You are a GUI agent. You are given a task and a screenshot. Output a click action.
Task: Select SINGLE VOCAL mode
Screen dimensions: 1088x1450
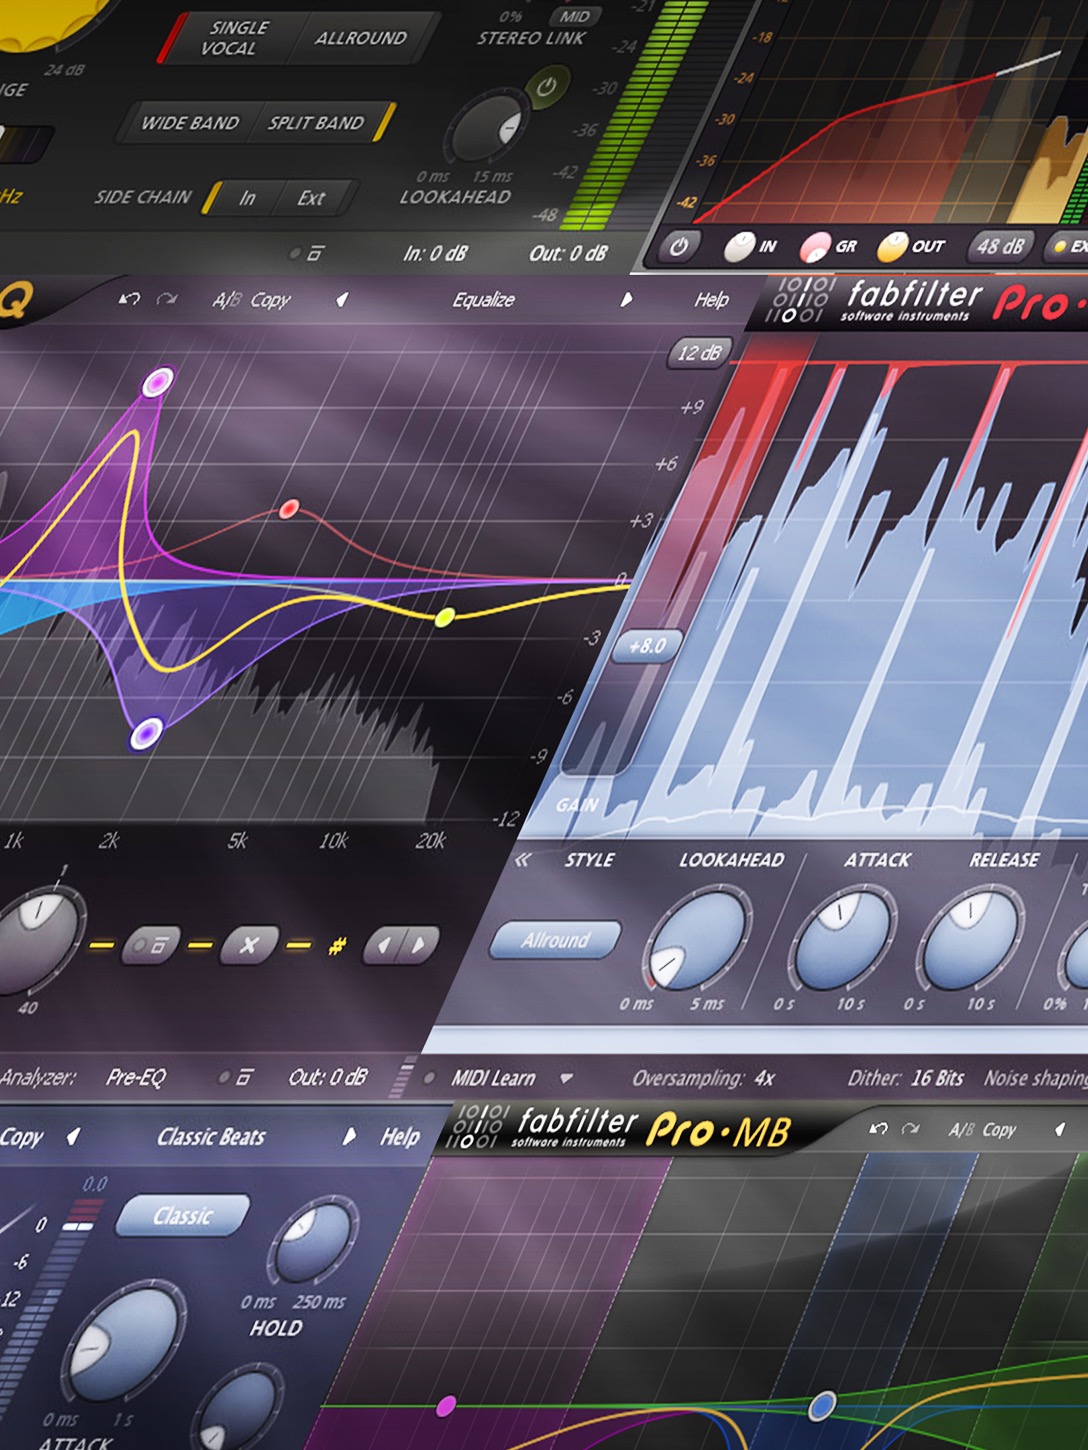click(234, 38)
